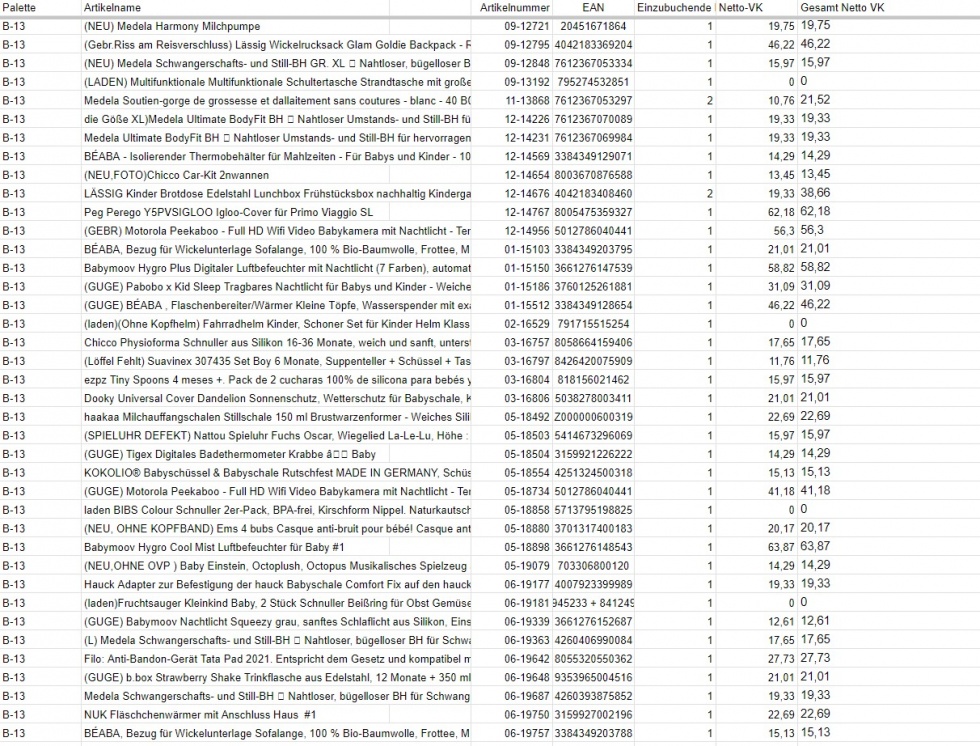Select the BÉABA Isolierender Thermobehälter cell
The width and height of the screenshot is (980, 746).
tap(276, 156)
